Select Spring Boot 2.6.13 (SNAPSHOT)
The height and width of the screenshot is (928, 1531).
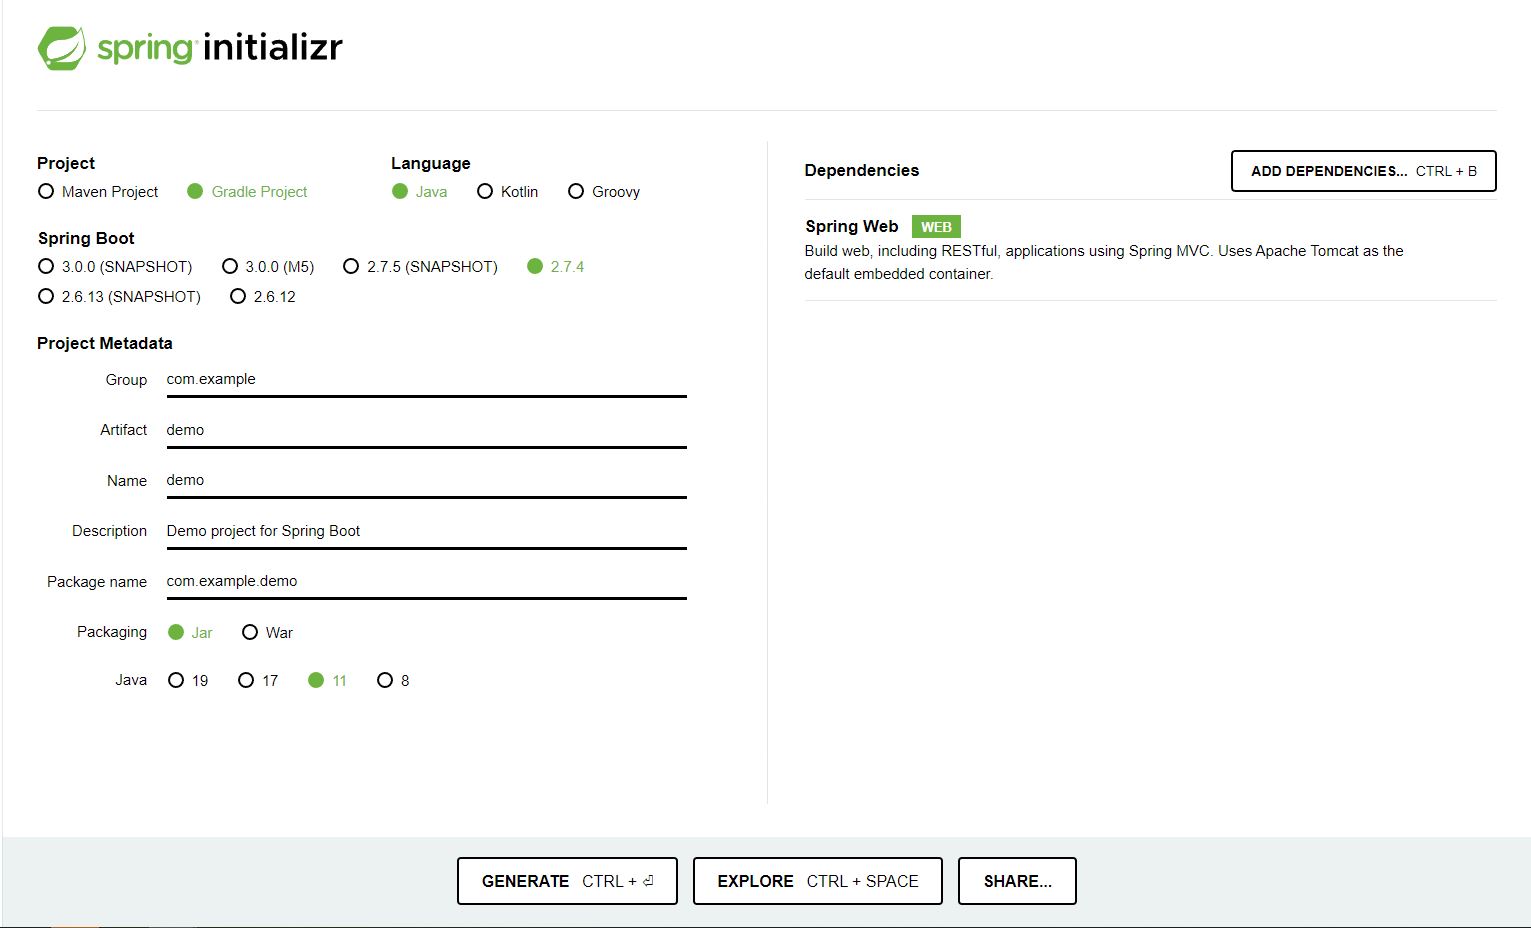coord(119,296)
